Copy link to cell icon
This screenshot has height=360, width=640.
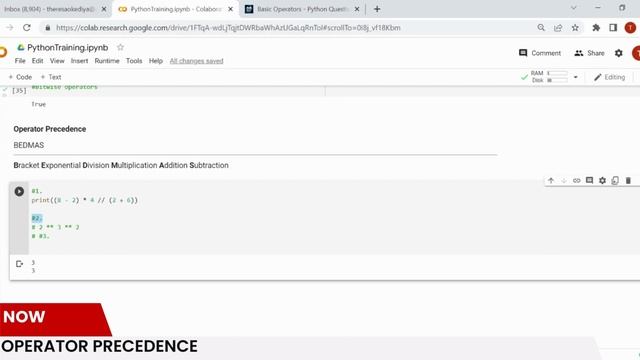point(576,180)
